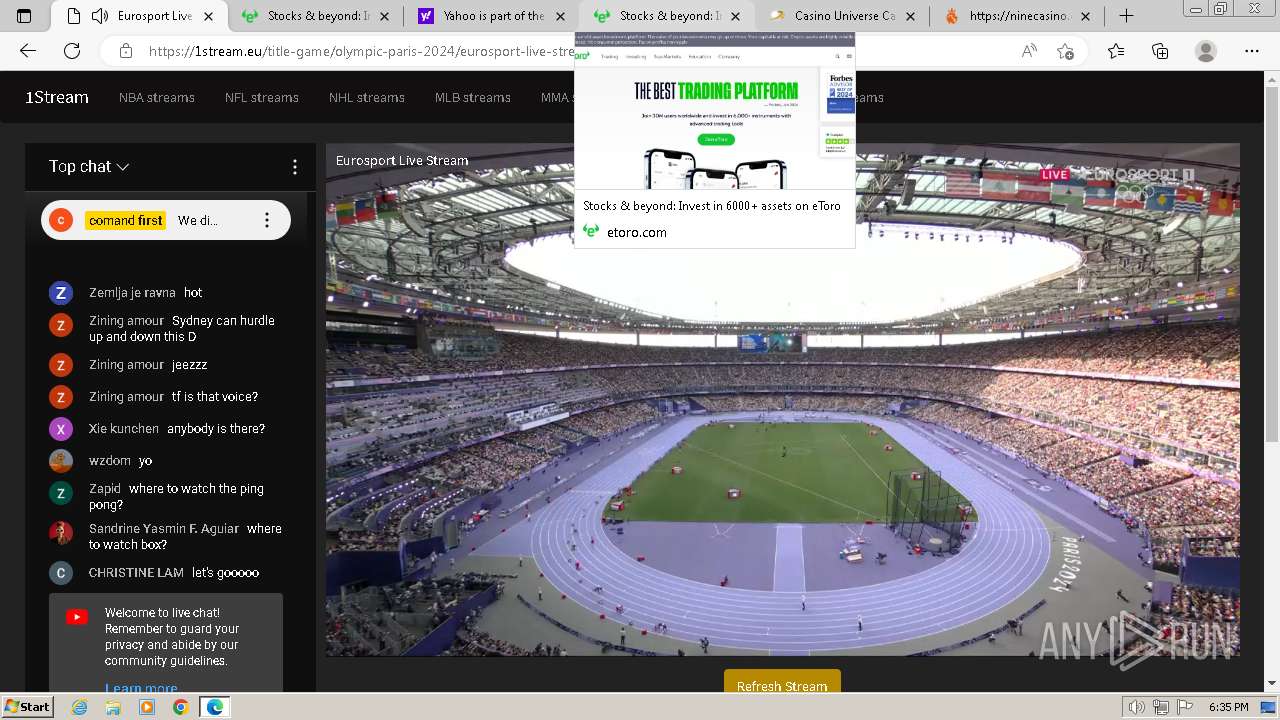
Task: Click wzdom's profile picture
Action: [61, 461]
